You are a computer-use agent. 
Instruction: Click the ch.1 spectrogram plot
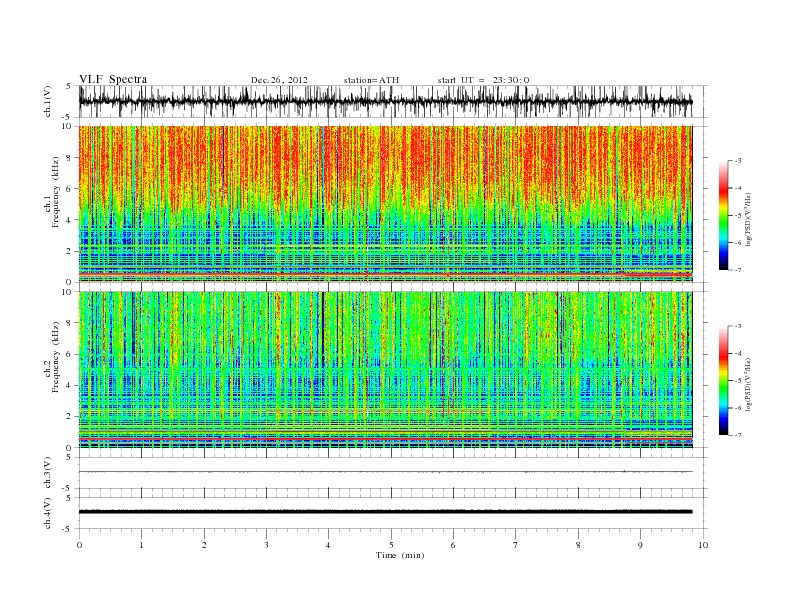click(385, 204)
